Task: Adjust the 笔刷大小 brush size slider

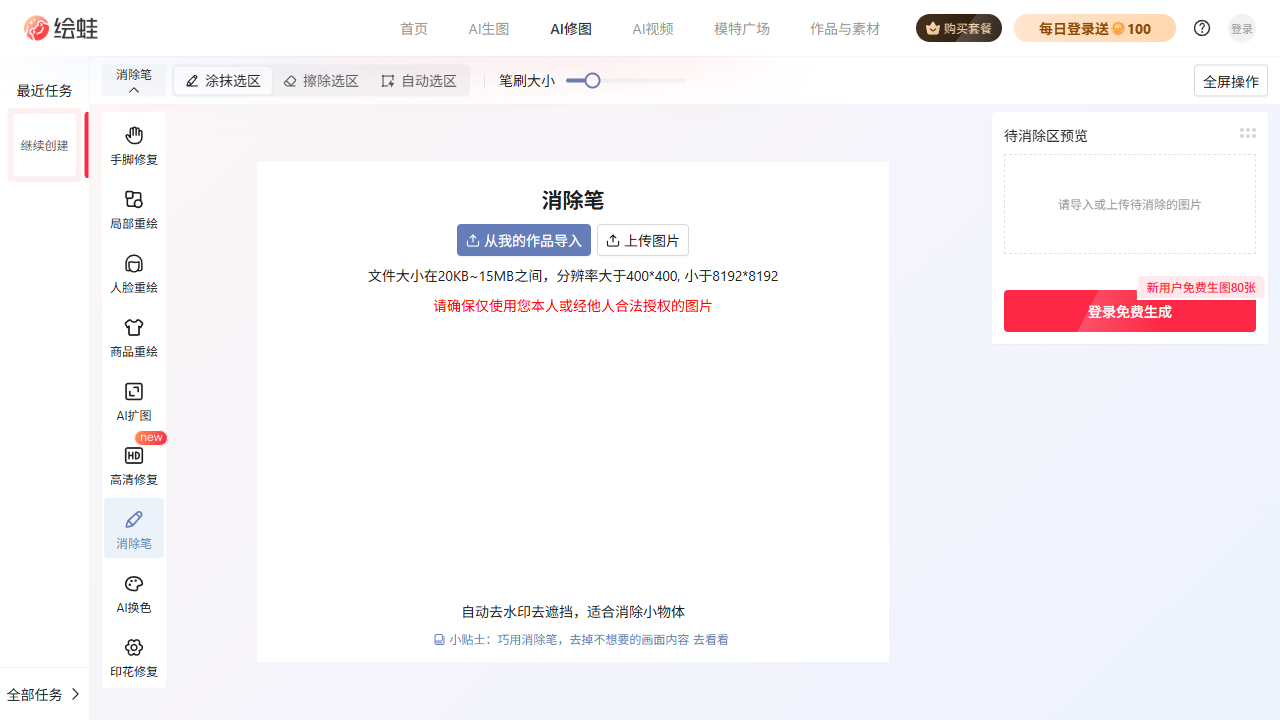Action: [592, 81]
